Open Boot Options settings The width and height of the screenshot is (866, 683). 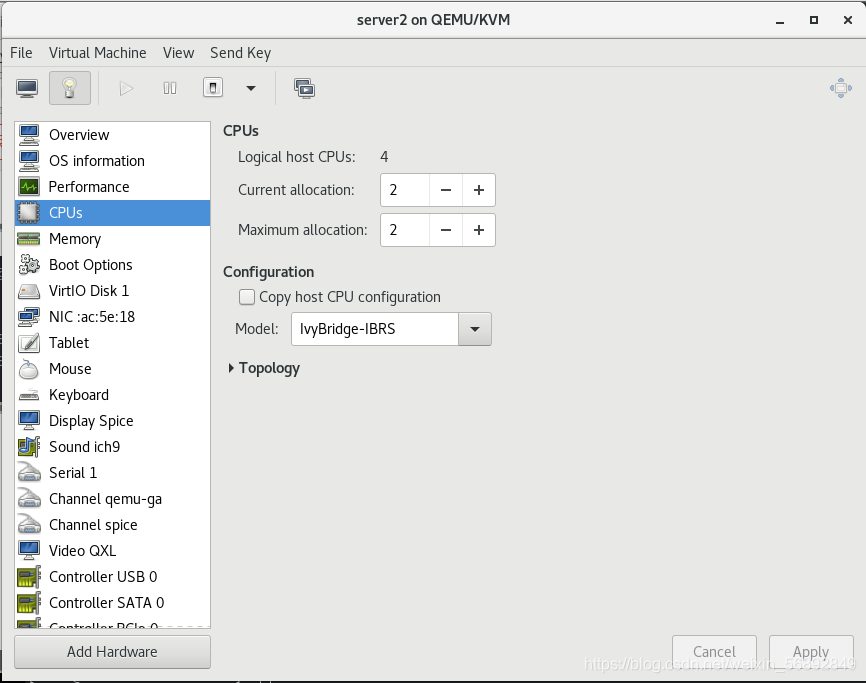click(x=113, y=264)
